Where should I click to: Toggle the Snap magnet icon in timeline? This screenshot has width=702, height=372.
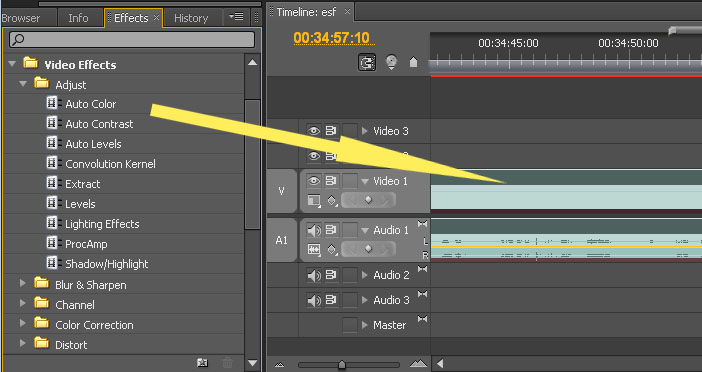point(367,63)
